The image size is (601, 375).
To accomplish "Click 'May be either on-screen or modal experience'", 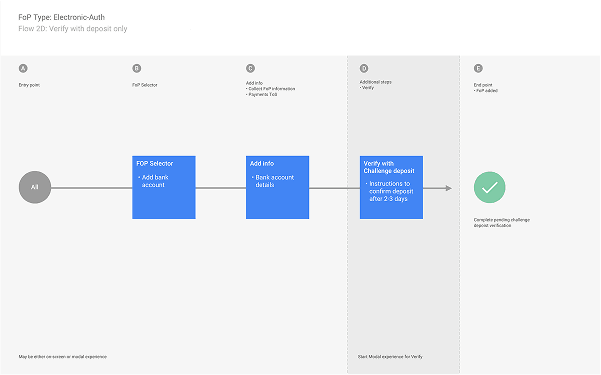I will (63, 357).
